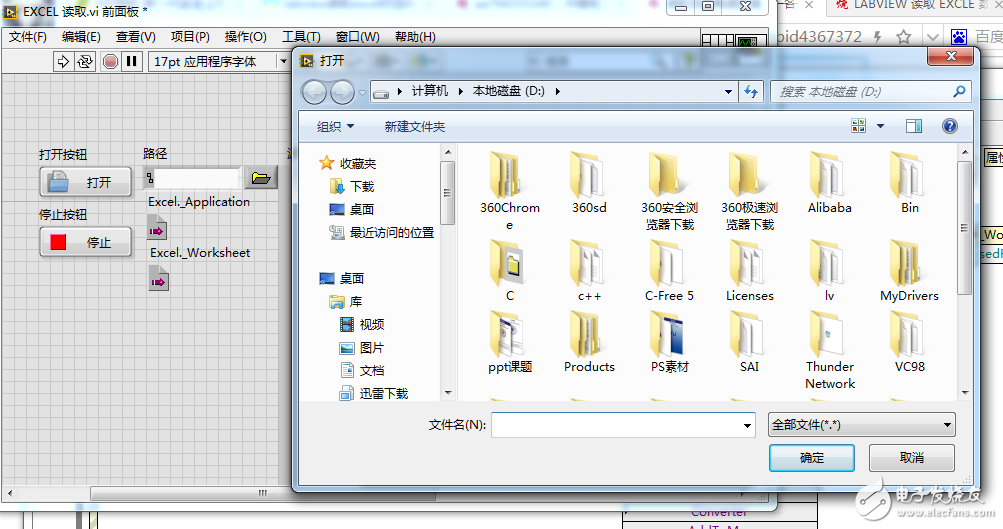Select 图片 library
The image size is (1003, 529).
point(362,347)
